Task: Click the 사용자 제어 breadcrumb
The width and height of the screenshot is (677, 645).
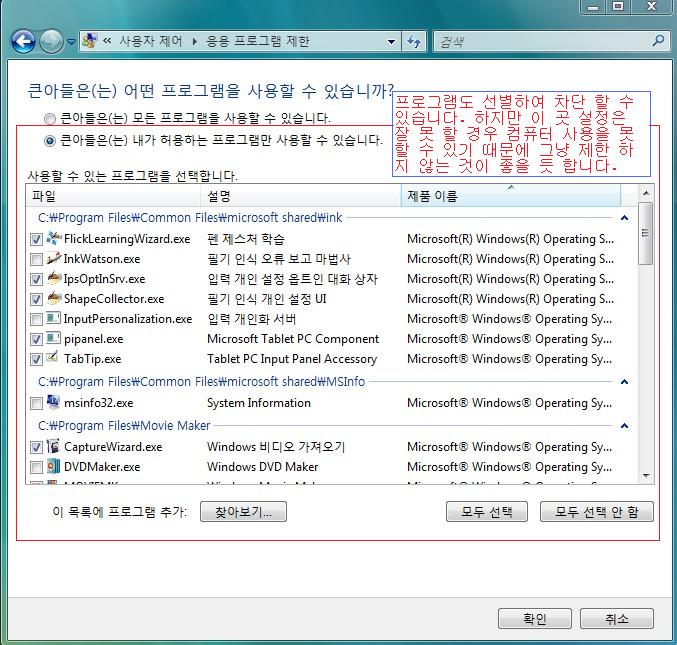Action: coord(151,41)
